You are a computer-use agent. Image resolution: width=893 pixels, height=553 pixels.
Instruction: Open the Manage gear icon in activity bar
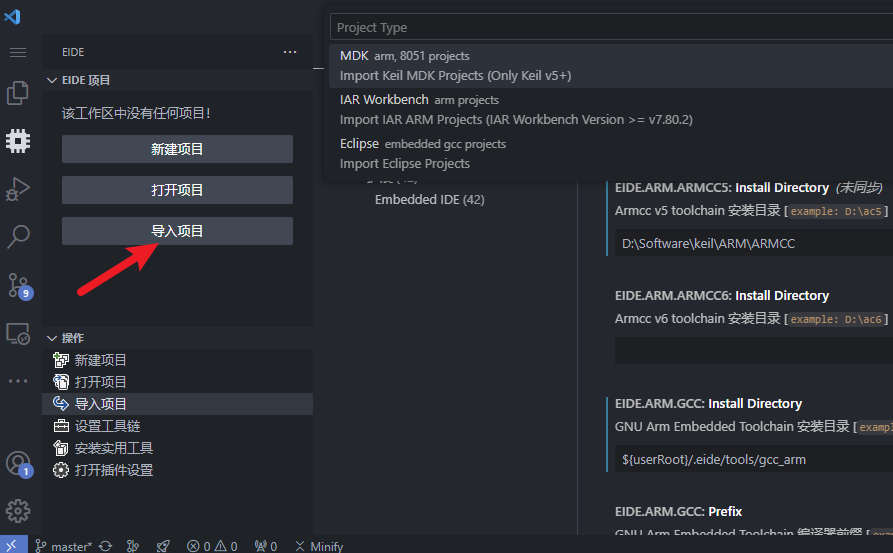(17, 511)
